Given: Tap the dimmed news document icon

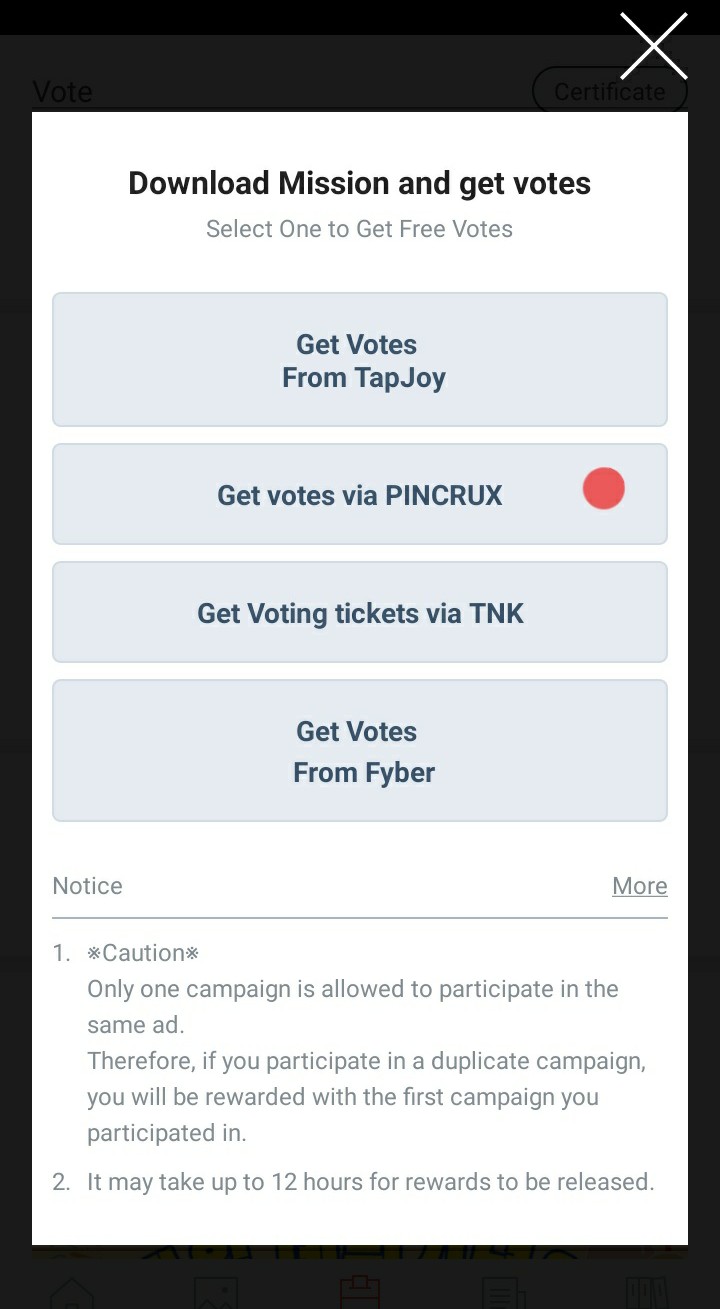Looking at the screenshot, I should click(503, 1292).
